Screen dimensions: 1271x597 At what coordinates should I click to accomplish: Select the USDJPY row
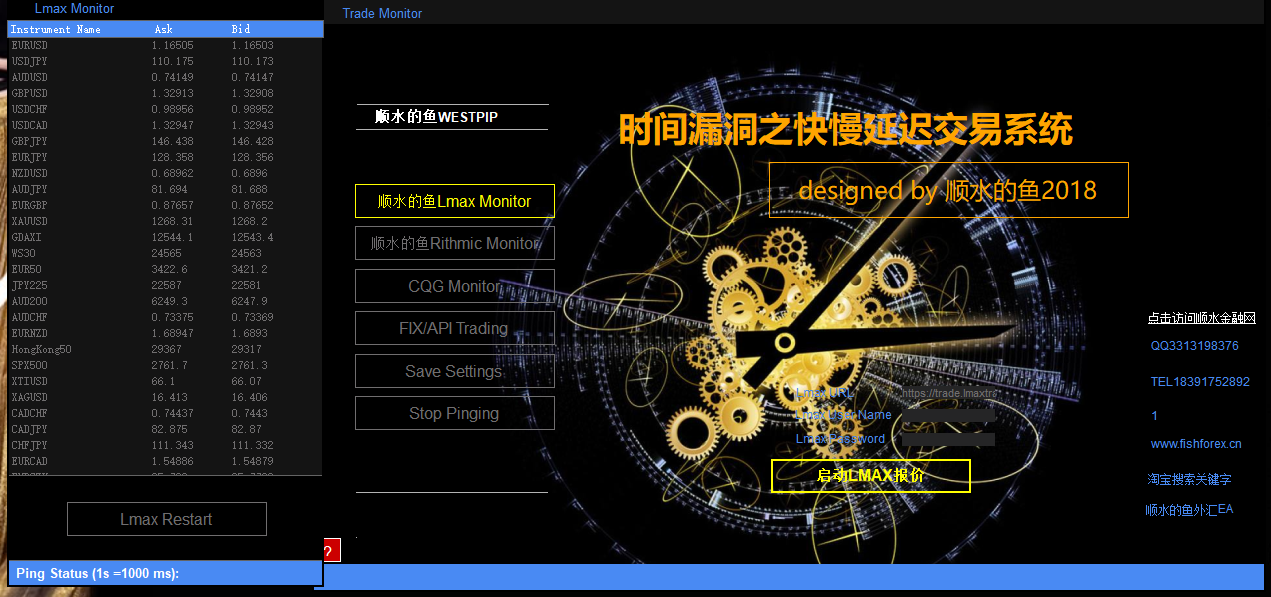tap(165, 61)
